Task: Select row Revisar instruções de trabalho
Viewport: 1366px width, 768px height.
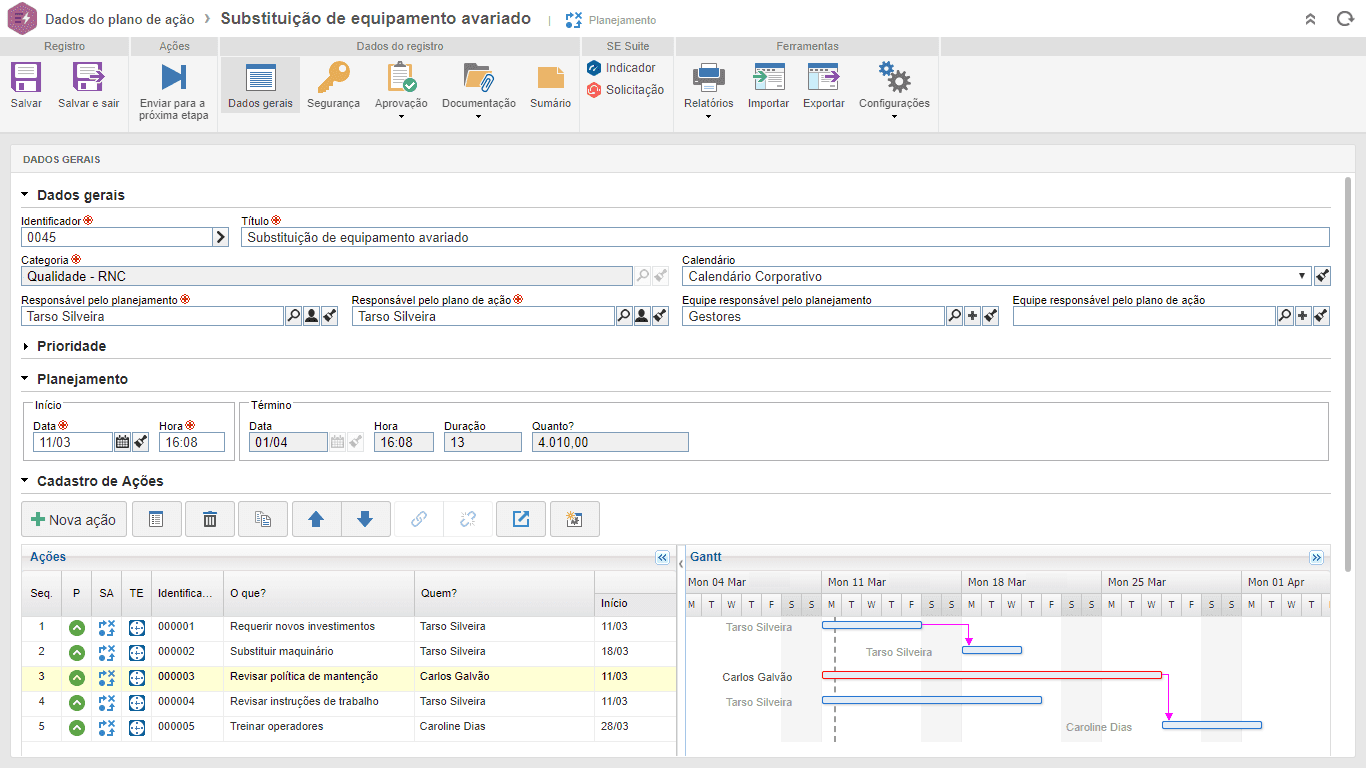Action: tap(348, 702)
